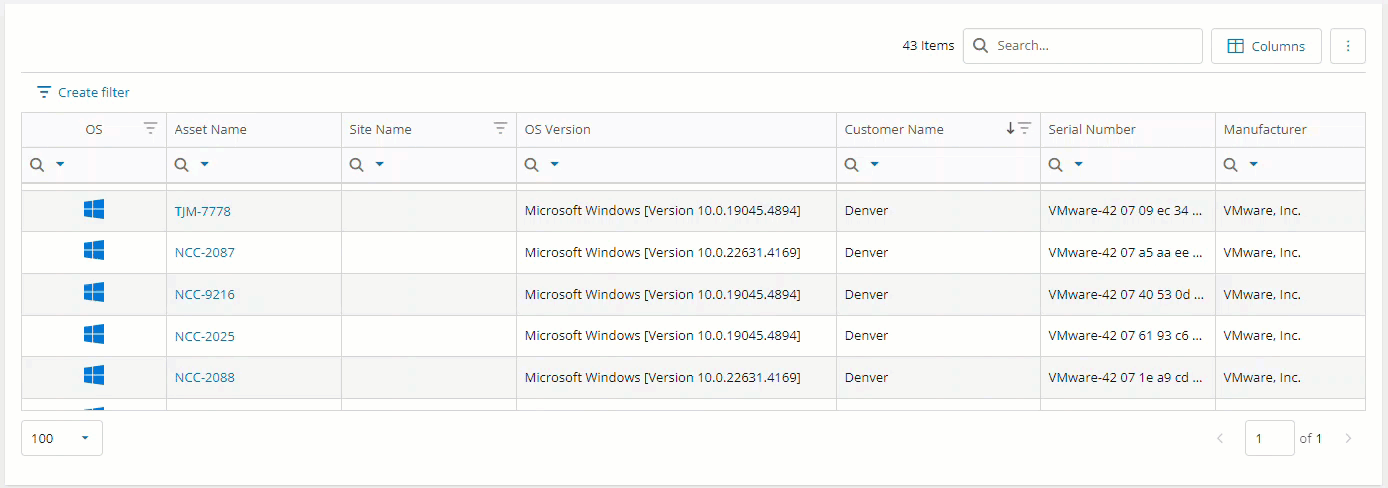
Task: Expand OS Version search operator dropdown
Action: 554,164
